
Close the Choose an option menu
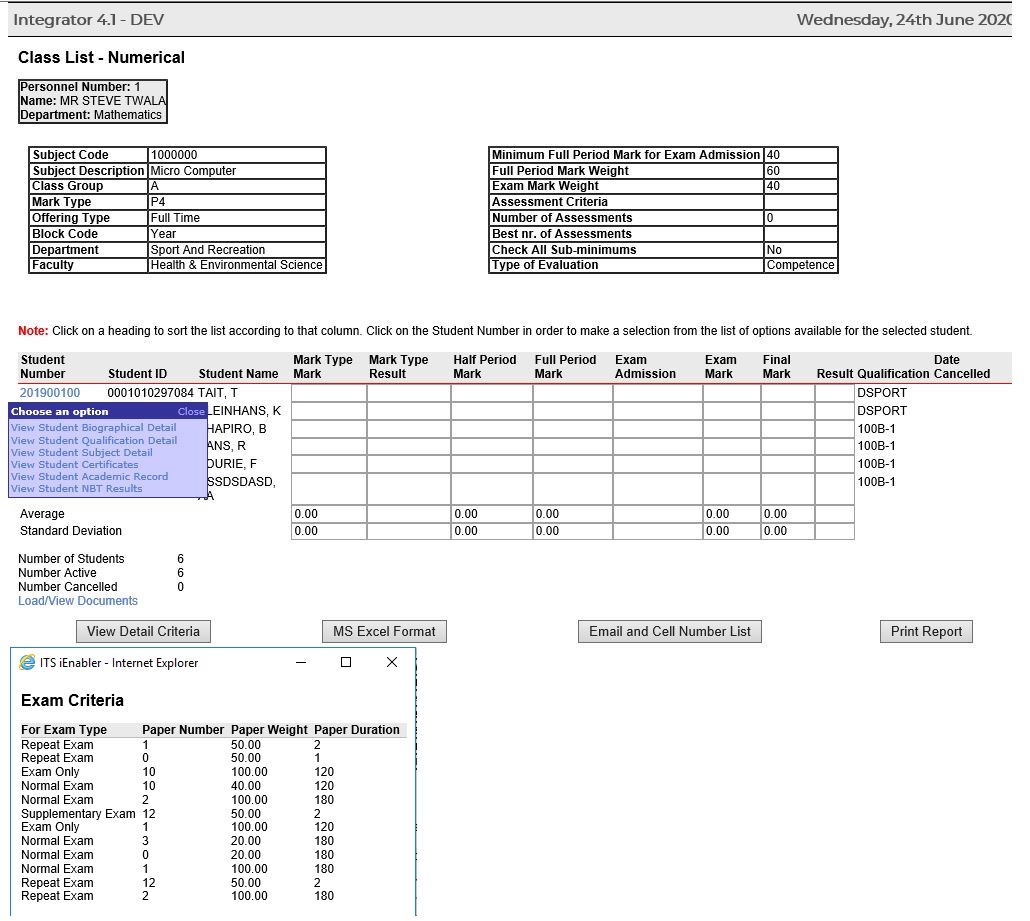coord(191,411)
